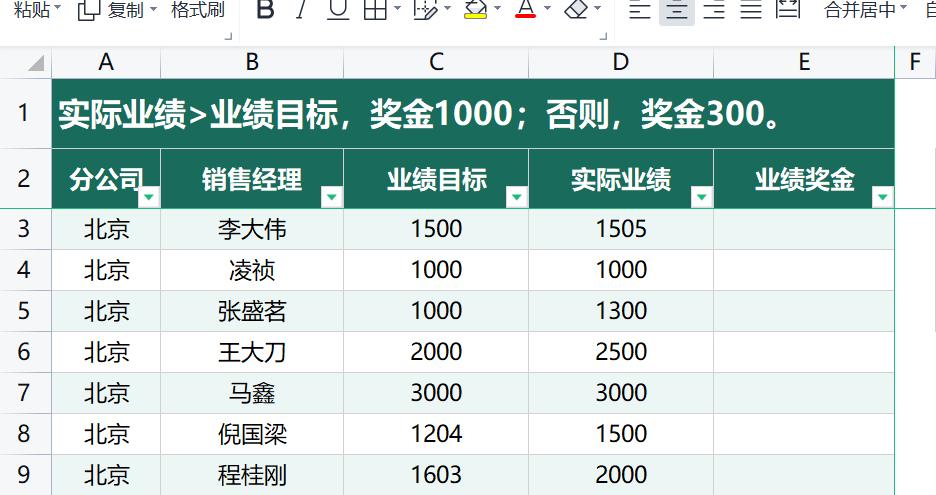Open the eraser clear dropdown arrow

(598, 9)
